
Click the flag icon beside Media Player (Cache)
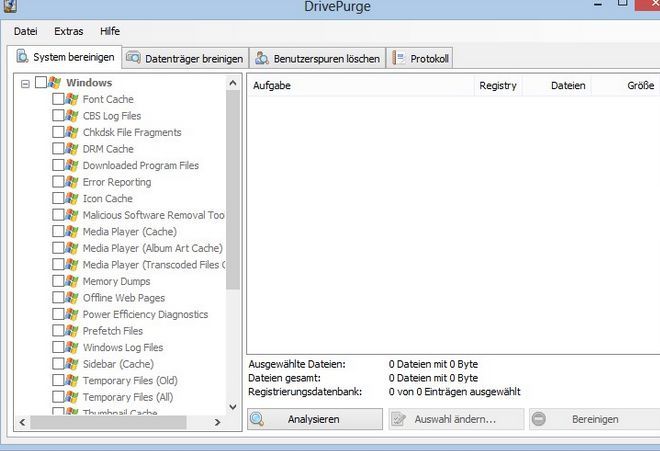click(x=72, y=232)
